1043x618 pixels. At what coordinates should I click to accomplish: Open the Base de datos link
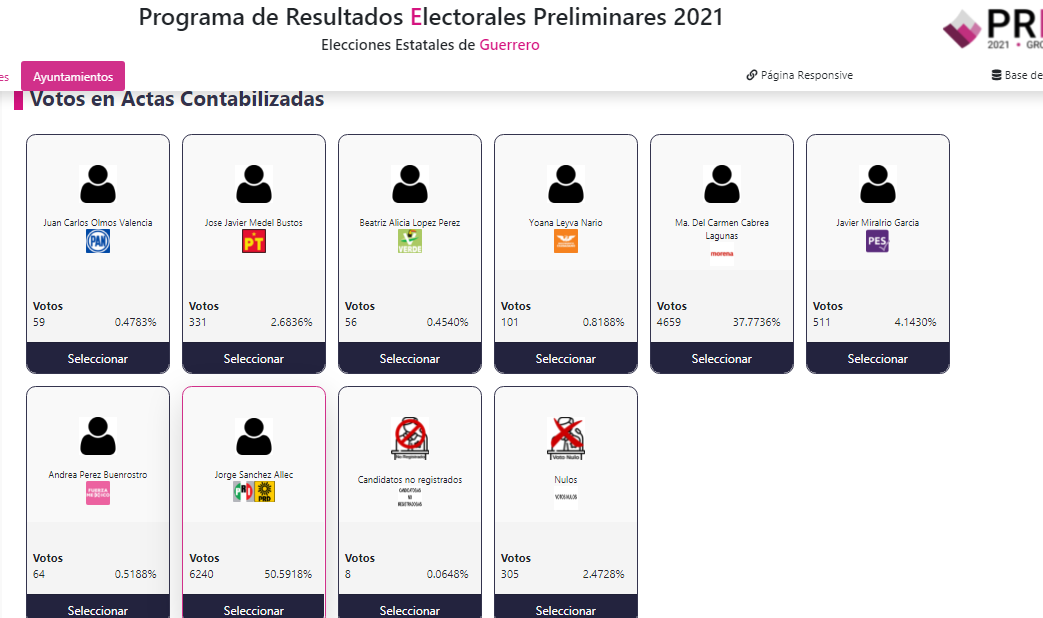(1017, 75)
